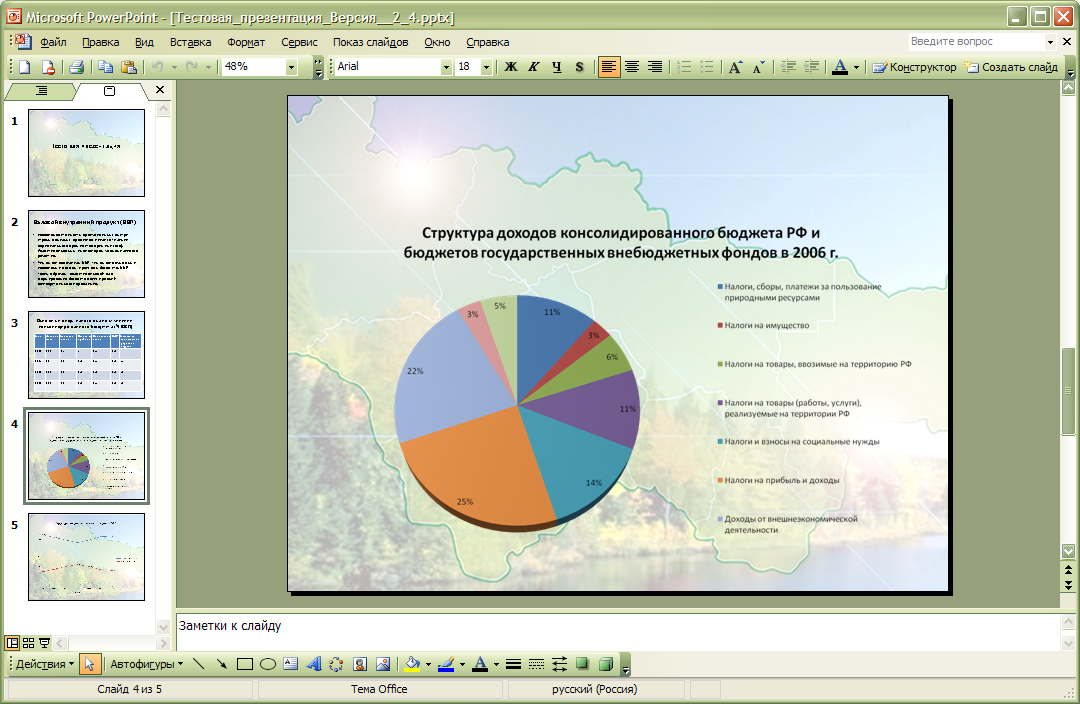Select the Arrow drawing tool
This screenshot has width=1080, height=704.
pyautogui.click(x=221, y=664)
